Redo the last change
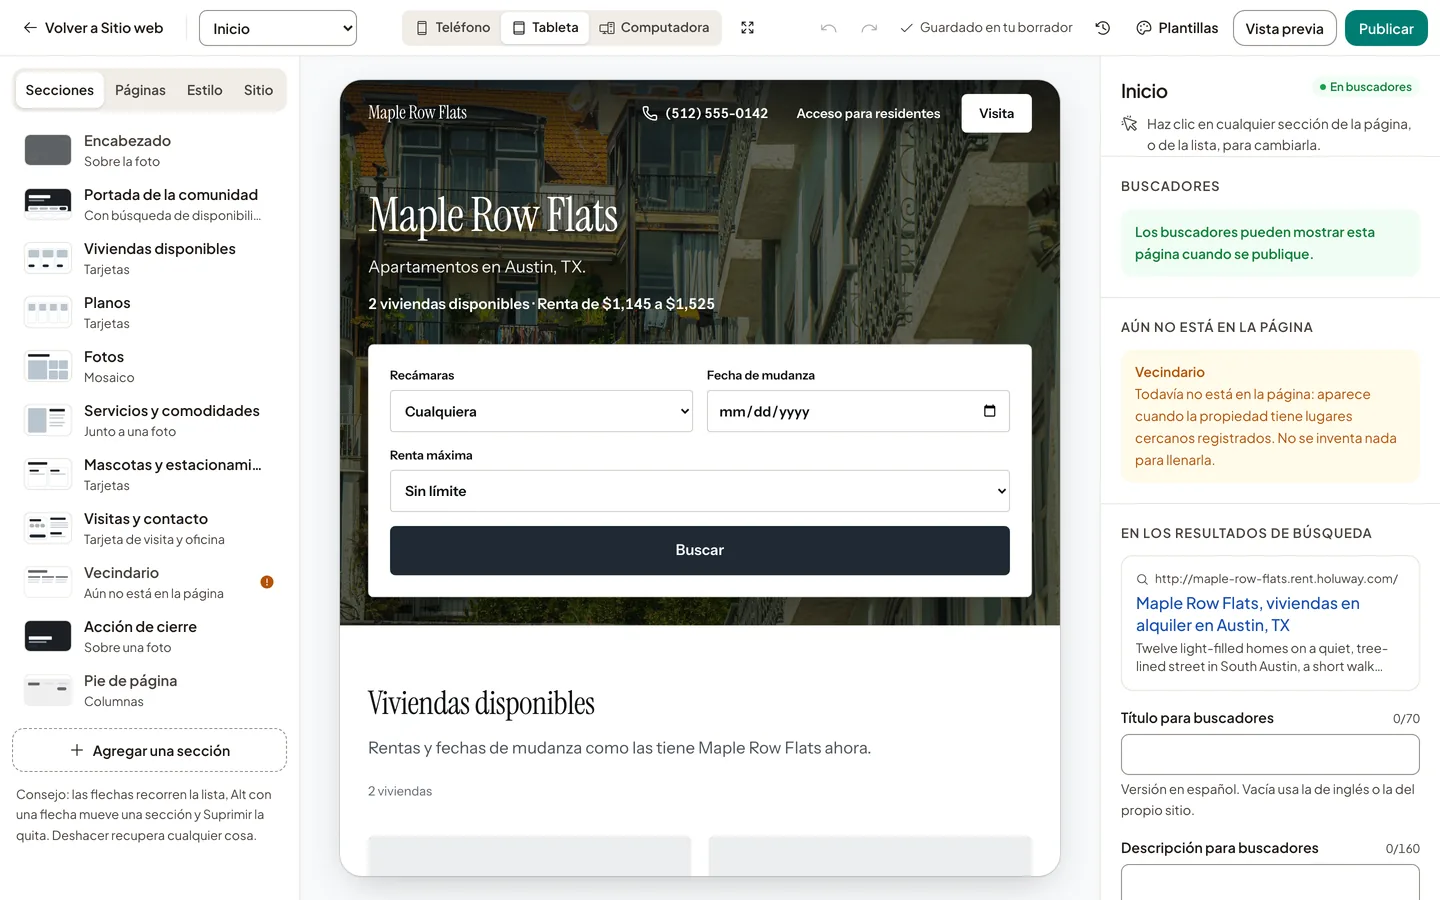Screen dimensions: 1440x900 [869, 28]
